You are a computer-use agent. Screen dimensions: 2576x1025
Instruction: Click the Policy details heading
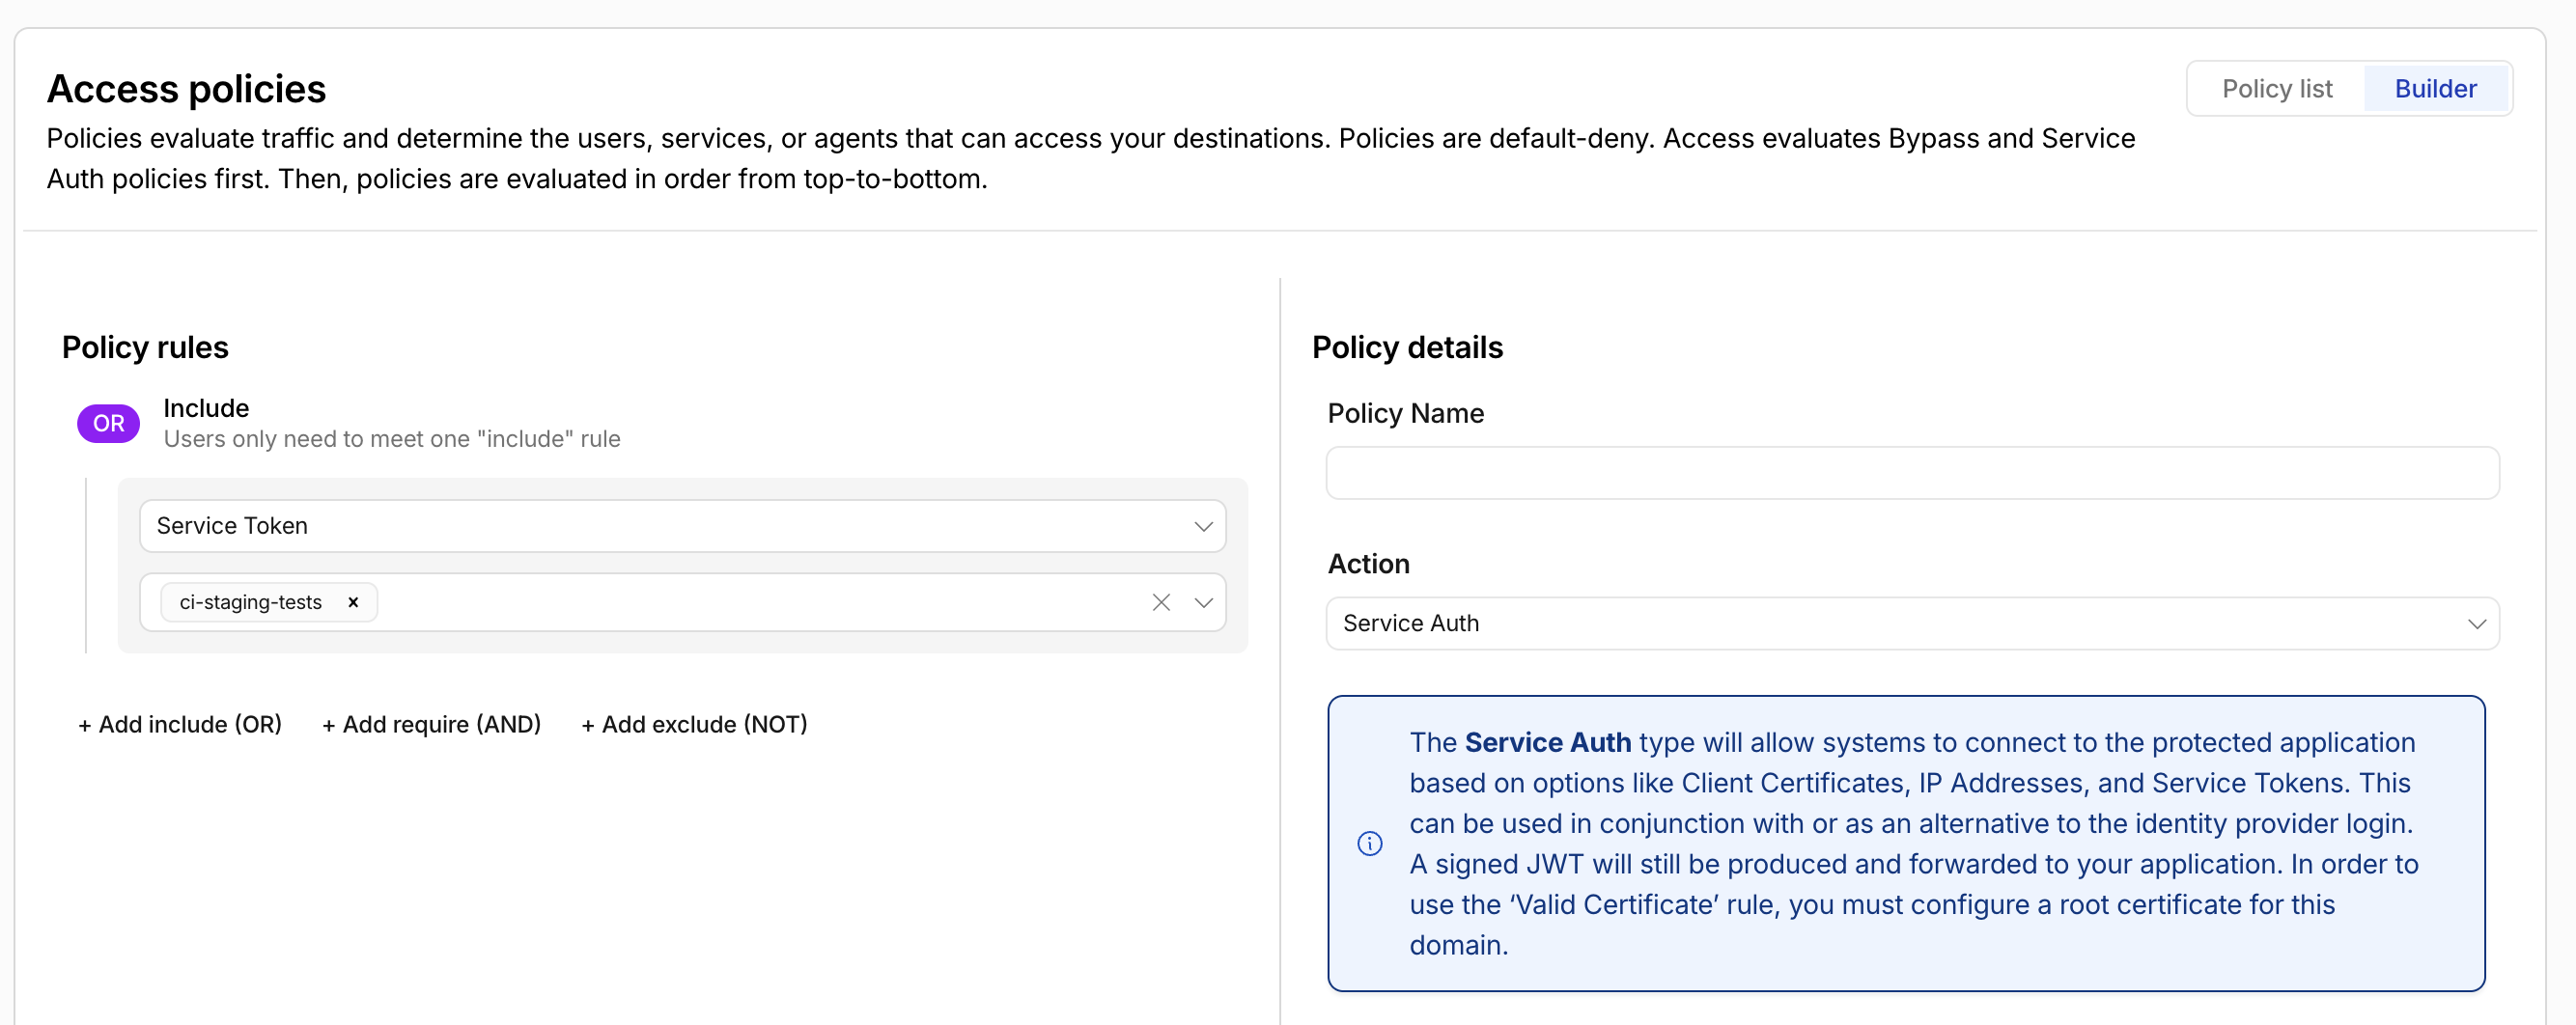coord(1406,347)
